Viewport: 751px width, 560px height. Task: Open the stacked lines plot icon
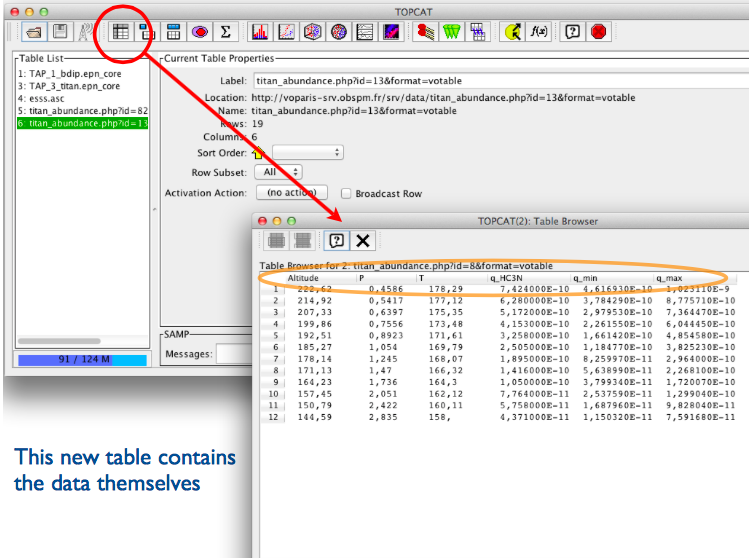click(365, 32)
